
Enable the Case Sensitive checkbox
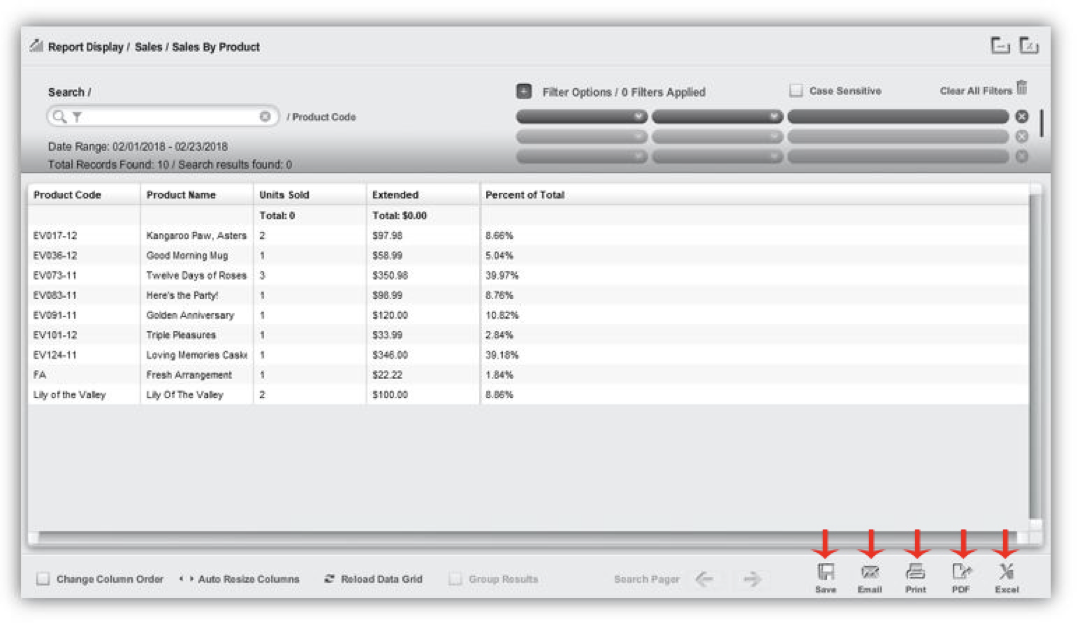(796, 91)
